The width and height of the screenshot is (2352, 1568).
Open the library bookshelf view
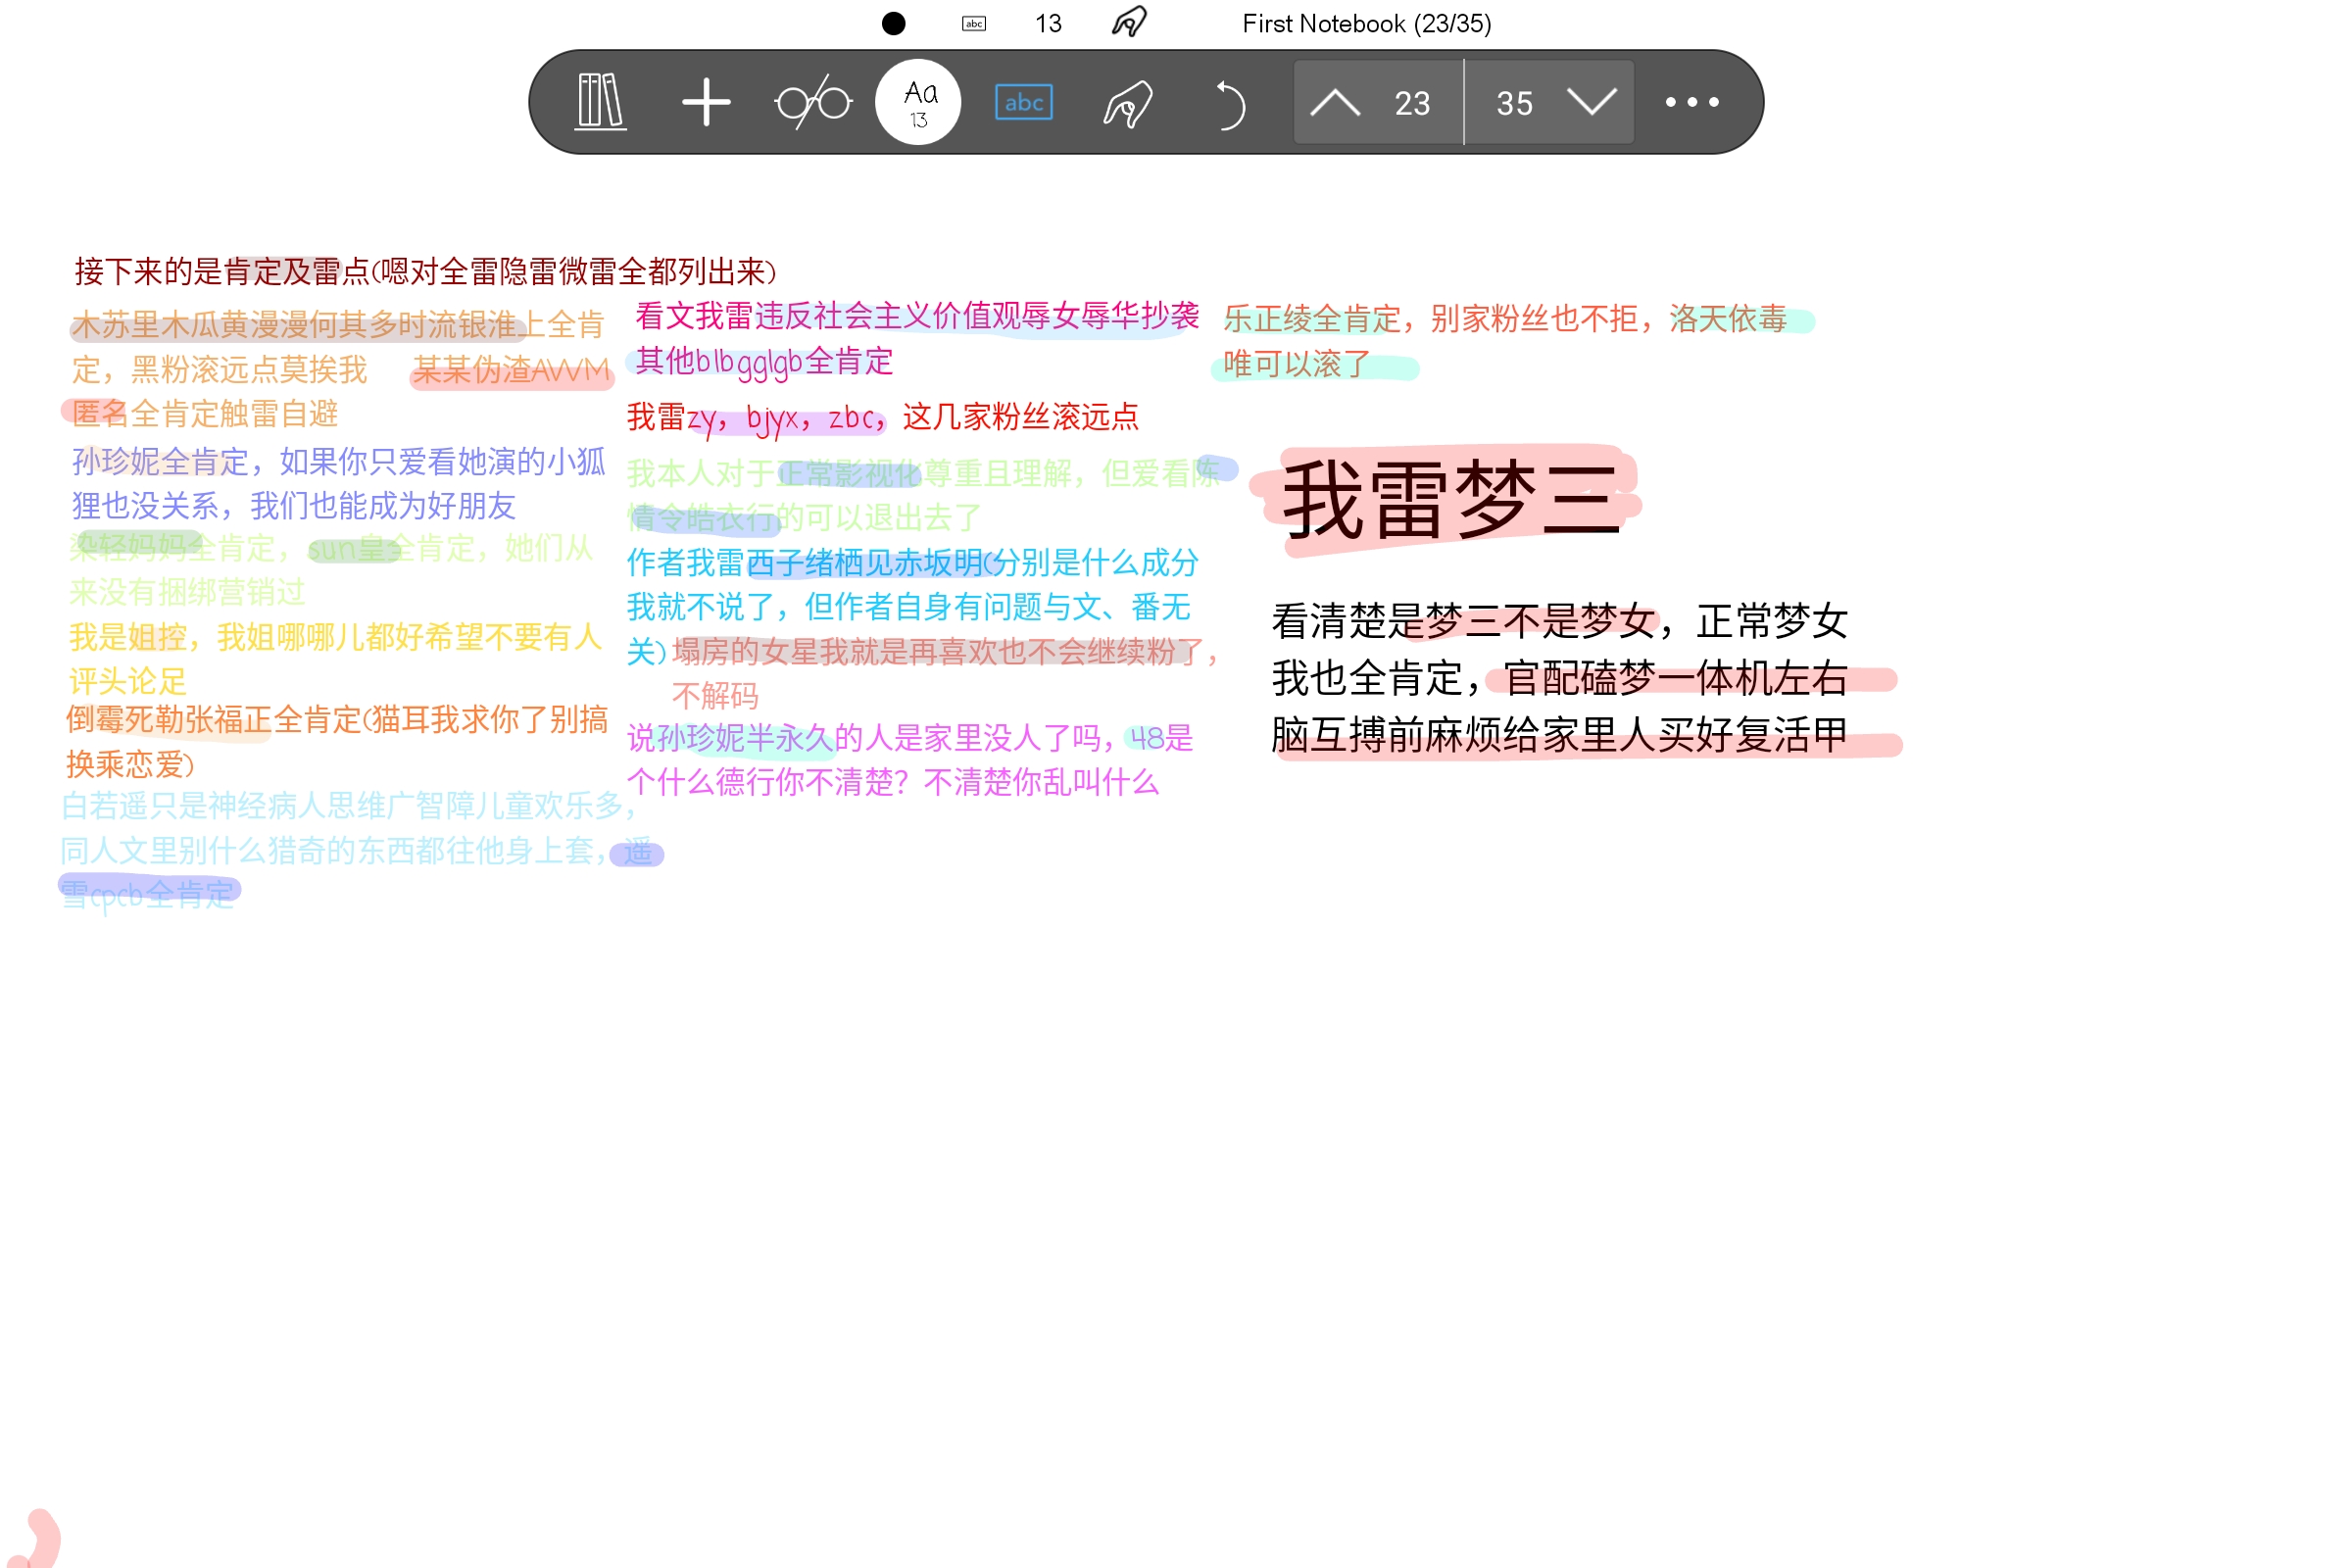(598, 101)
